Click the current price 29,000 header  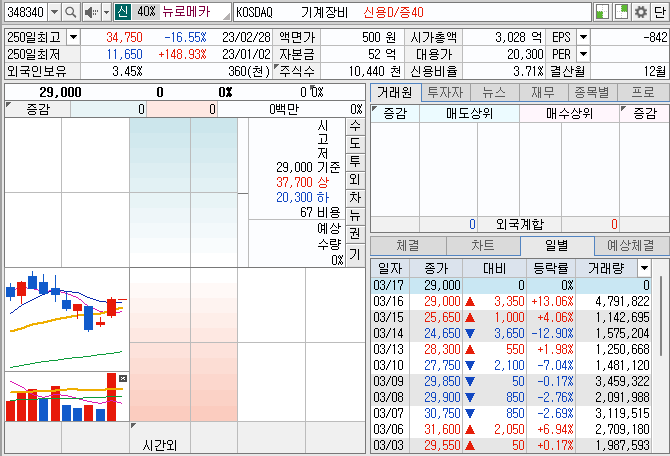pyautogui.click(x=60, y=92)
